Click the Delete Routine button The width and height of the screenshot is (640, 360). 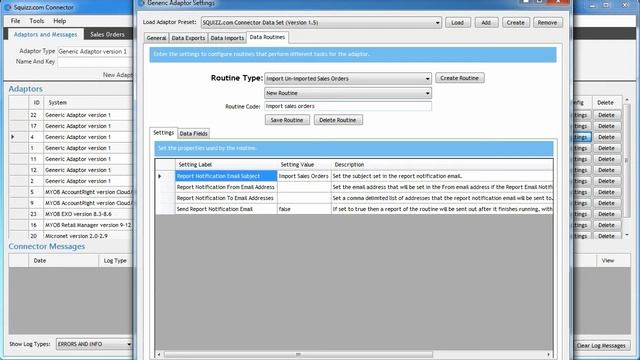[338, 120]
